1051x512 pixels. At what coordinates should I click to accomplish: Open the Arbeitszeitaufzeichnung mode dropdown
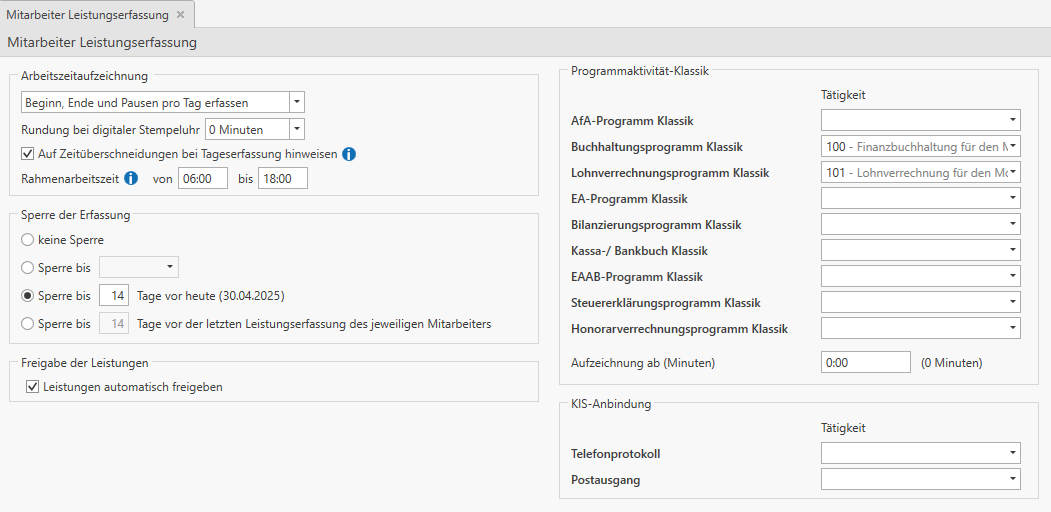click(296, 102)
